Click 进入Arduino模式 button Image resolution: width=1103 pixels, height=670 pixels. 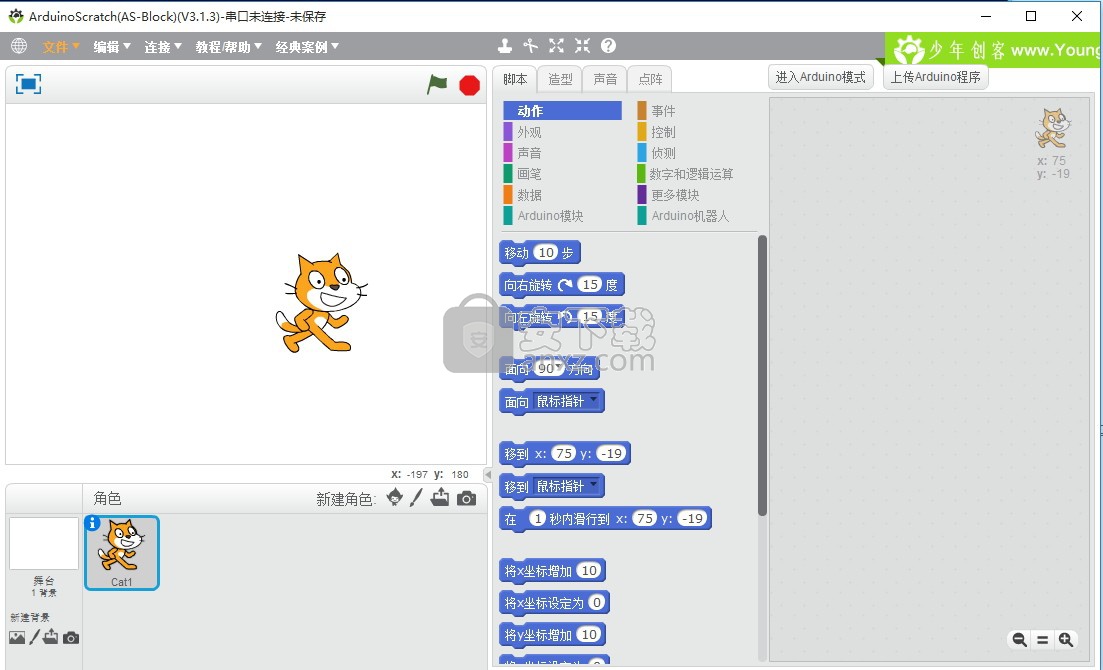click(820, 77)
